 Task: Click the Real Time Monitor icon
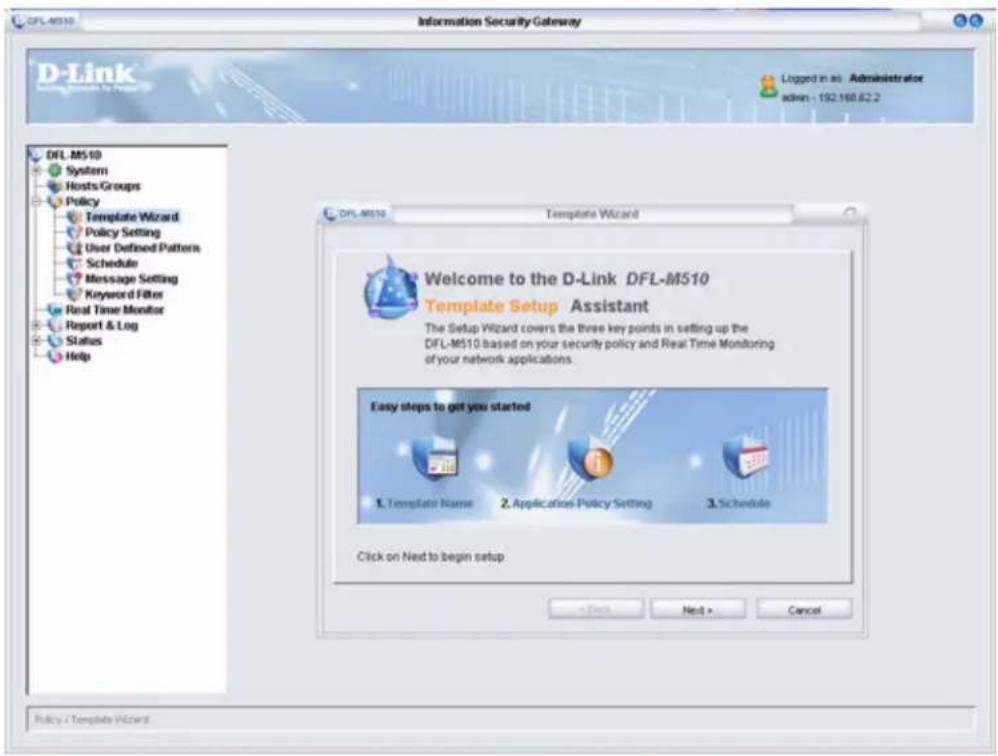click(x=55, y=310)
